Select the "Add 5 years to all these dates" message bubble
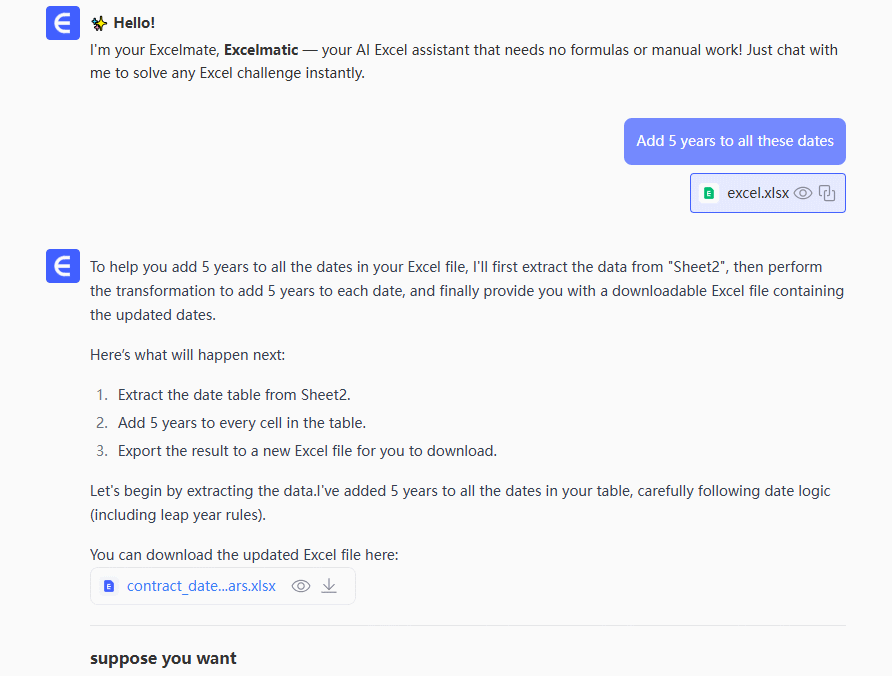The height and width of the screenshot is (676, 892). tap(735, 141)
